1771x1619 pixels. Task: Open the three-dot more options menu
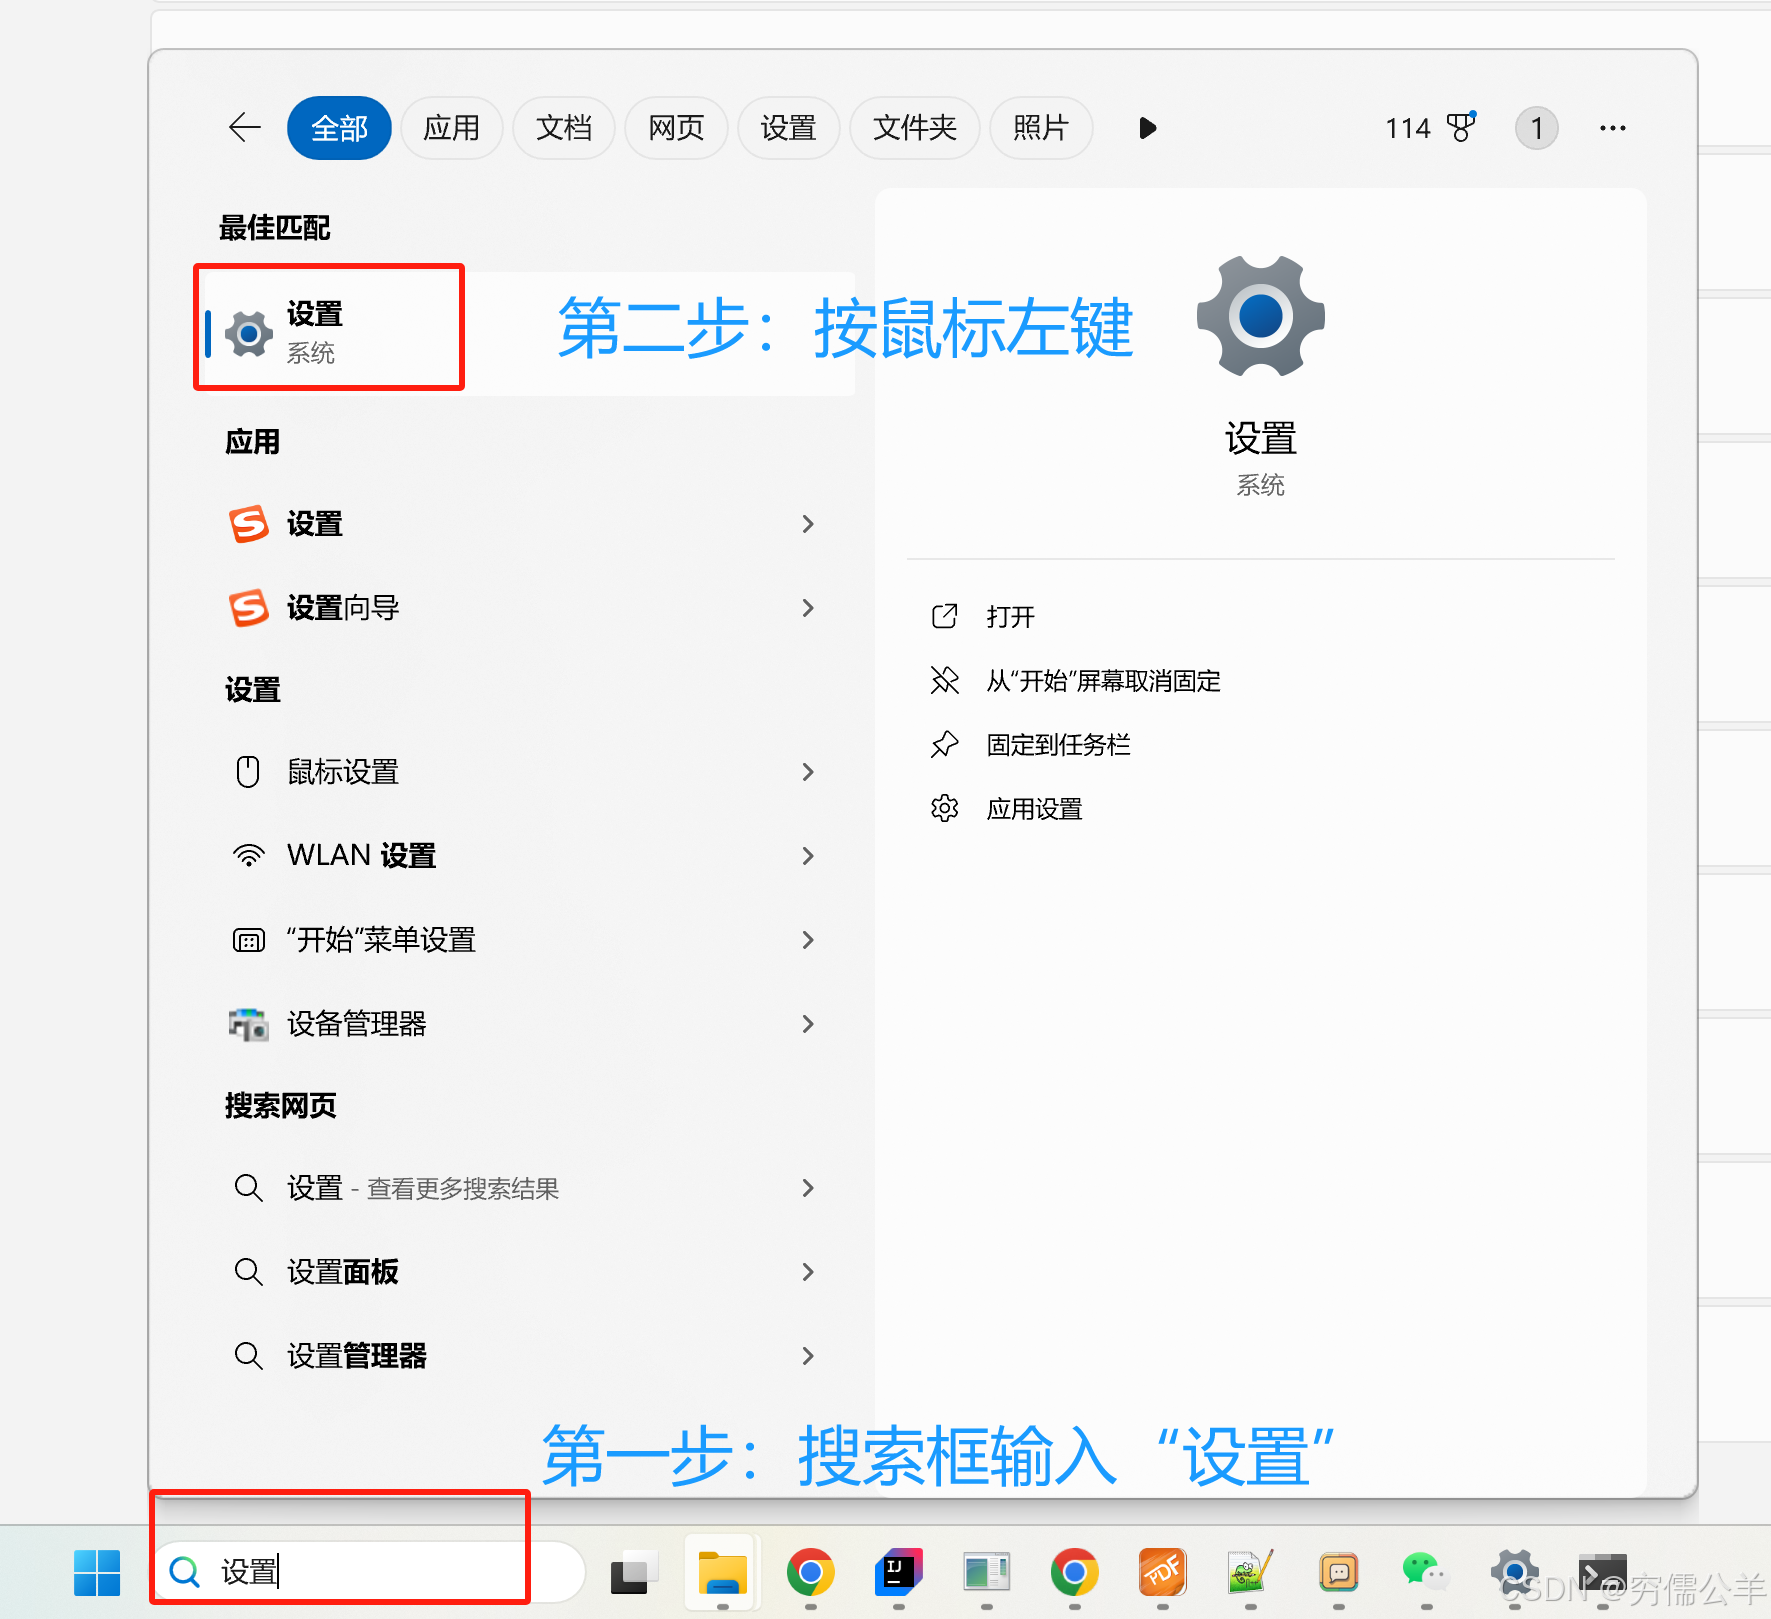coord(1611,128)
